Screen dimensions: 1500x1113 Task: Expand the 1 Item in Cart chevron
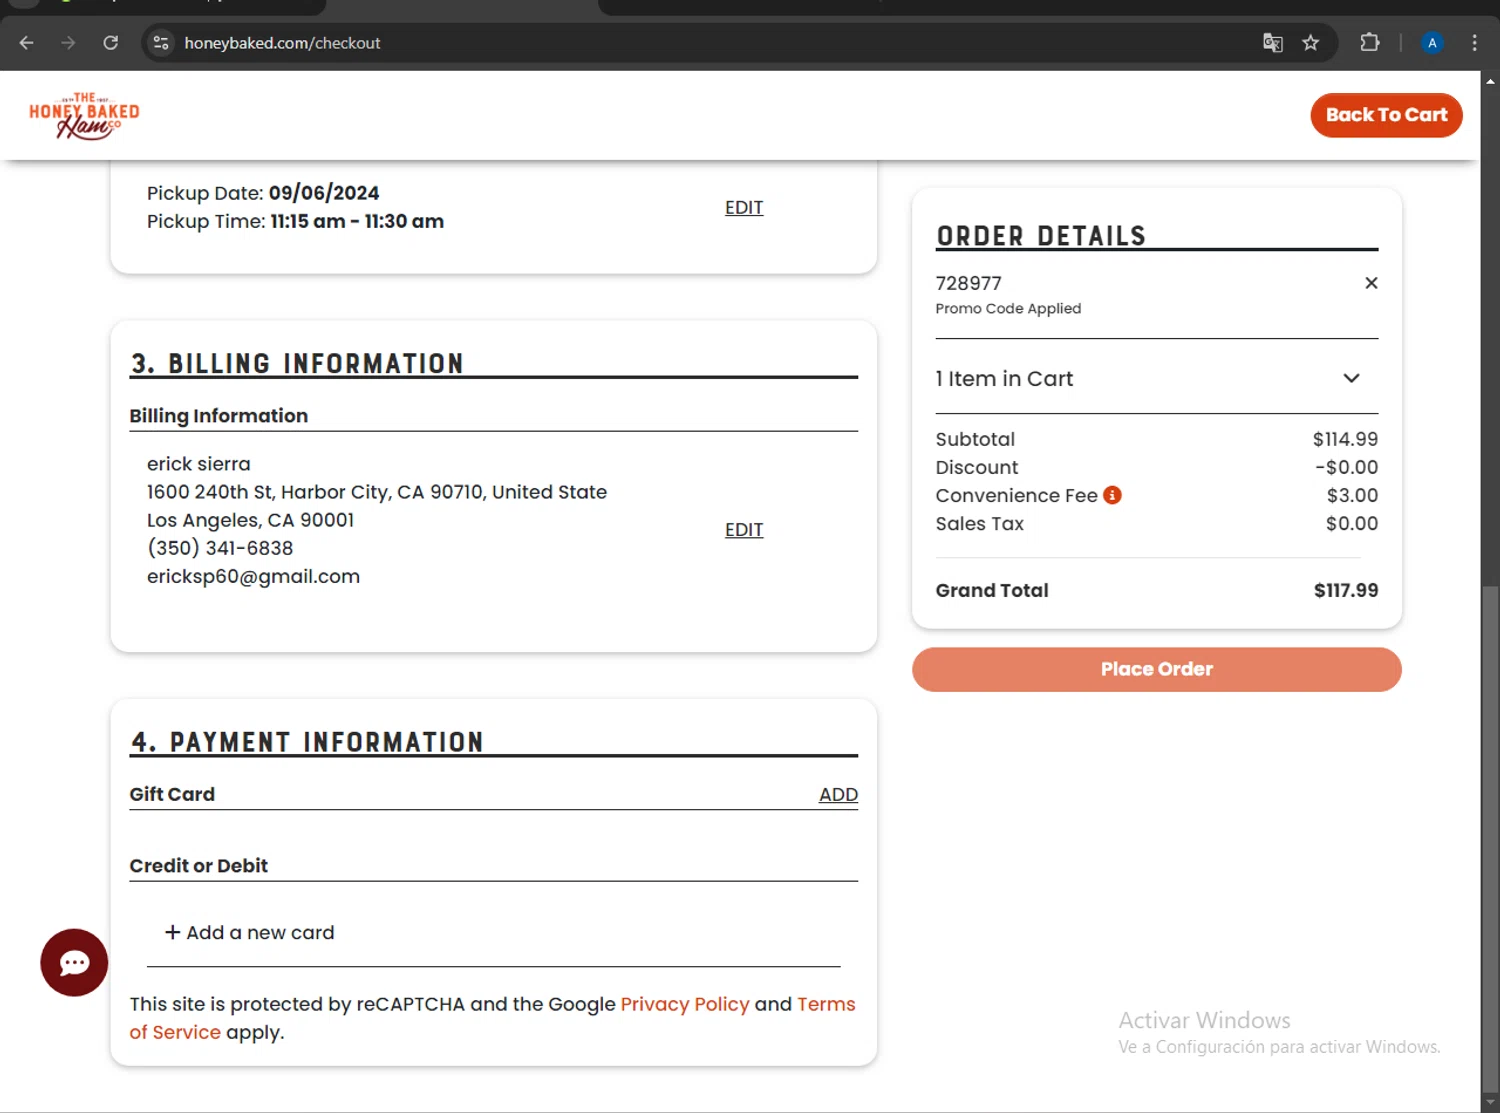pyautogui.click(x=1351, y=378)
